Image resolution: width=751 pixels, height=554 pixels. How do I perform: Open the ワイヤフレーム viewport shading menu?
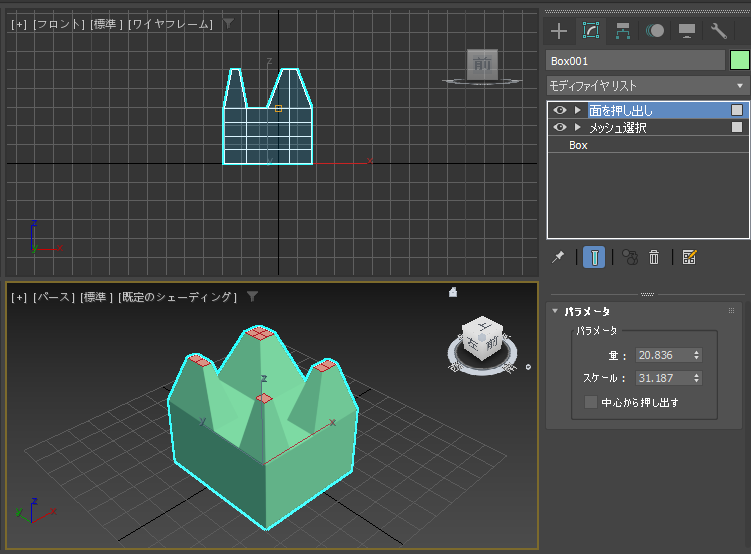click(x=171, y=23)
